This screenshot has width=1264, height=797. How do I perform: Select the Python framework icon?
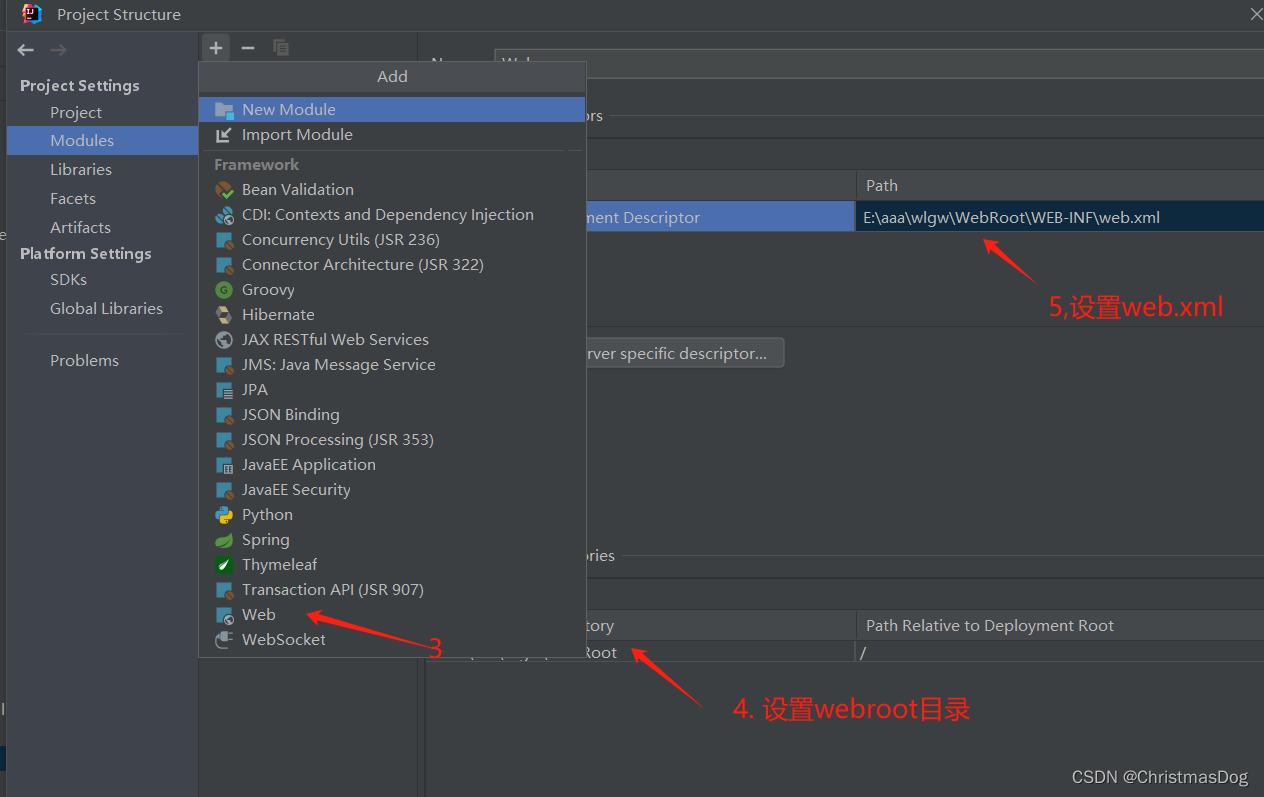click(222, 514)
